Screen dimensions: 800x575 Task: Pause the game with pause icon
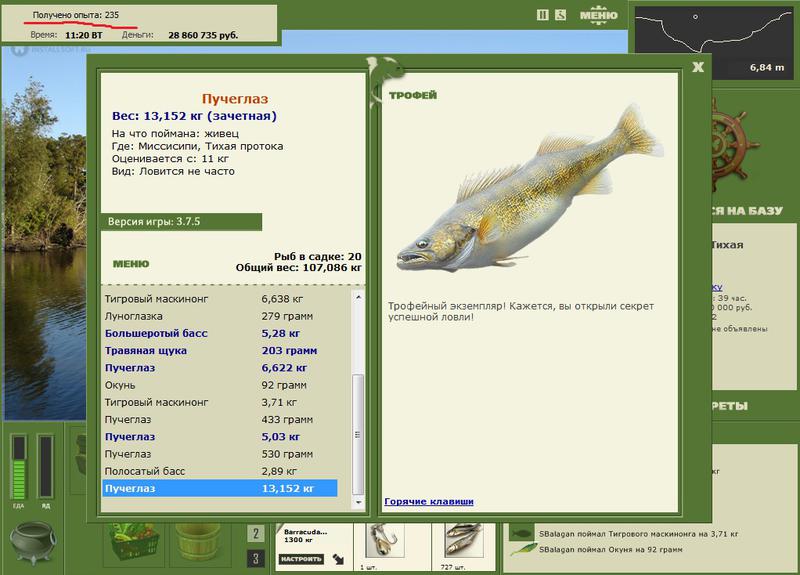(543, 15)
